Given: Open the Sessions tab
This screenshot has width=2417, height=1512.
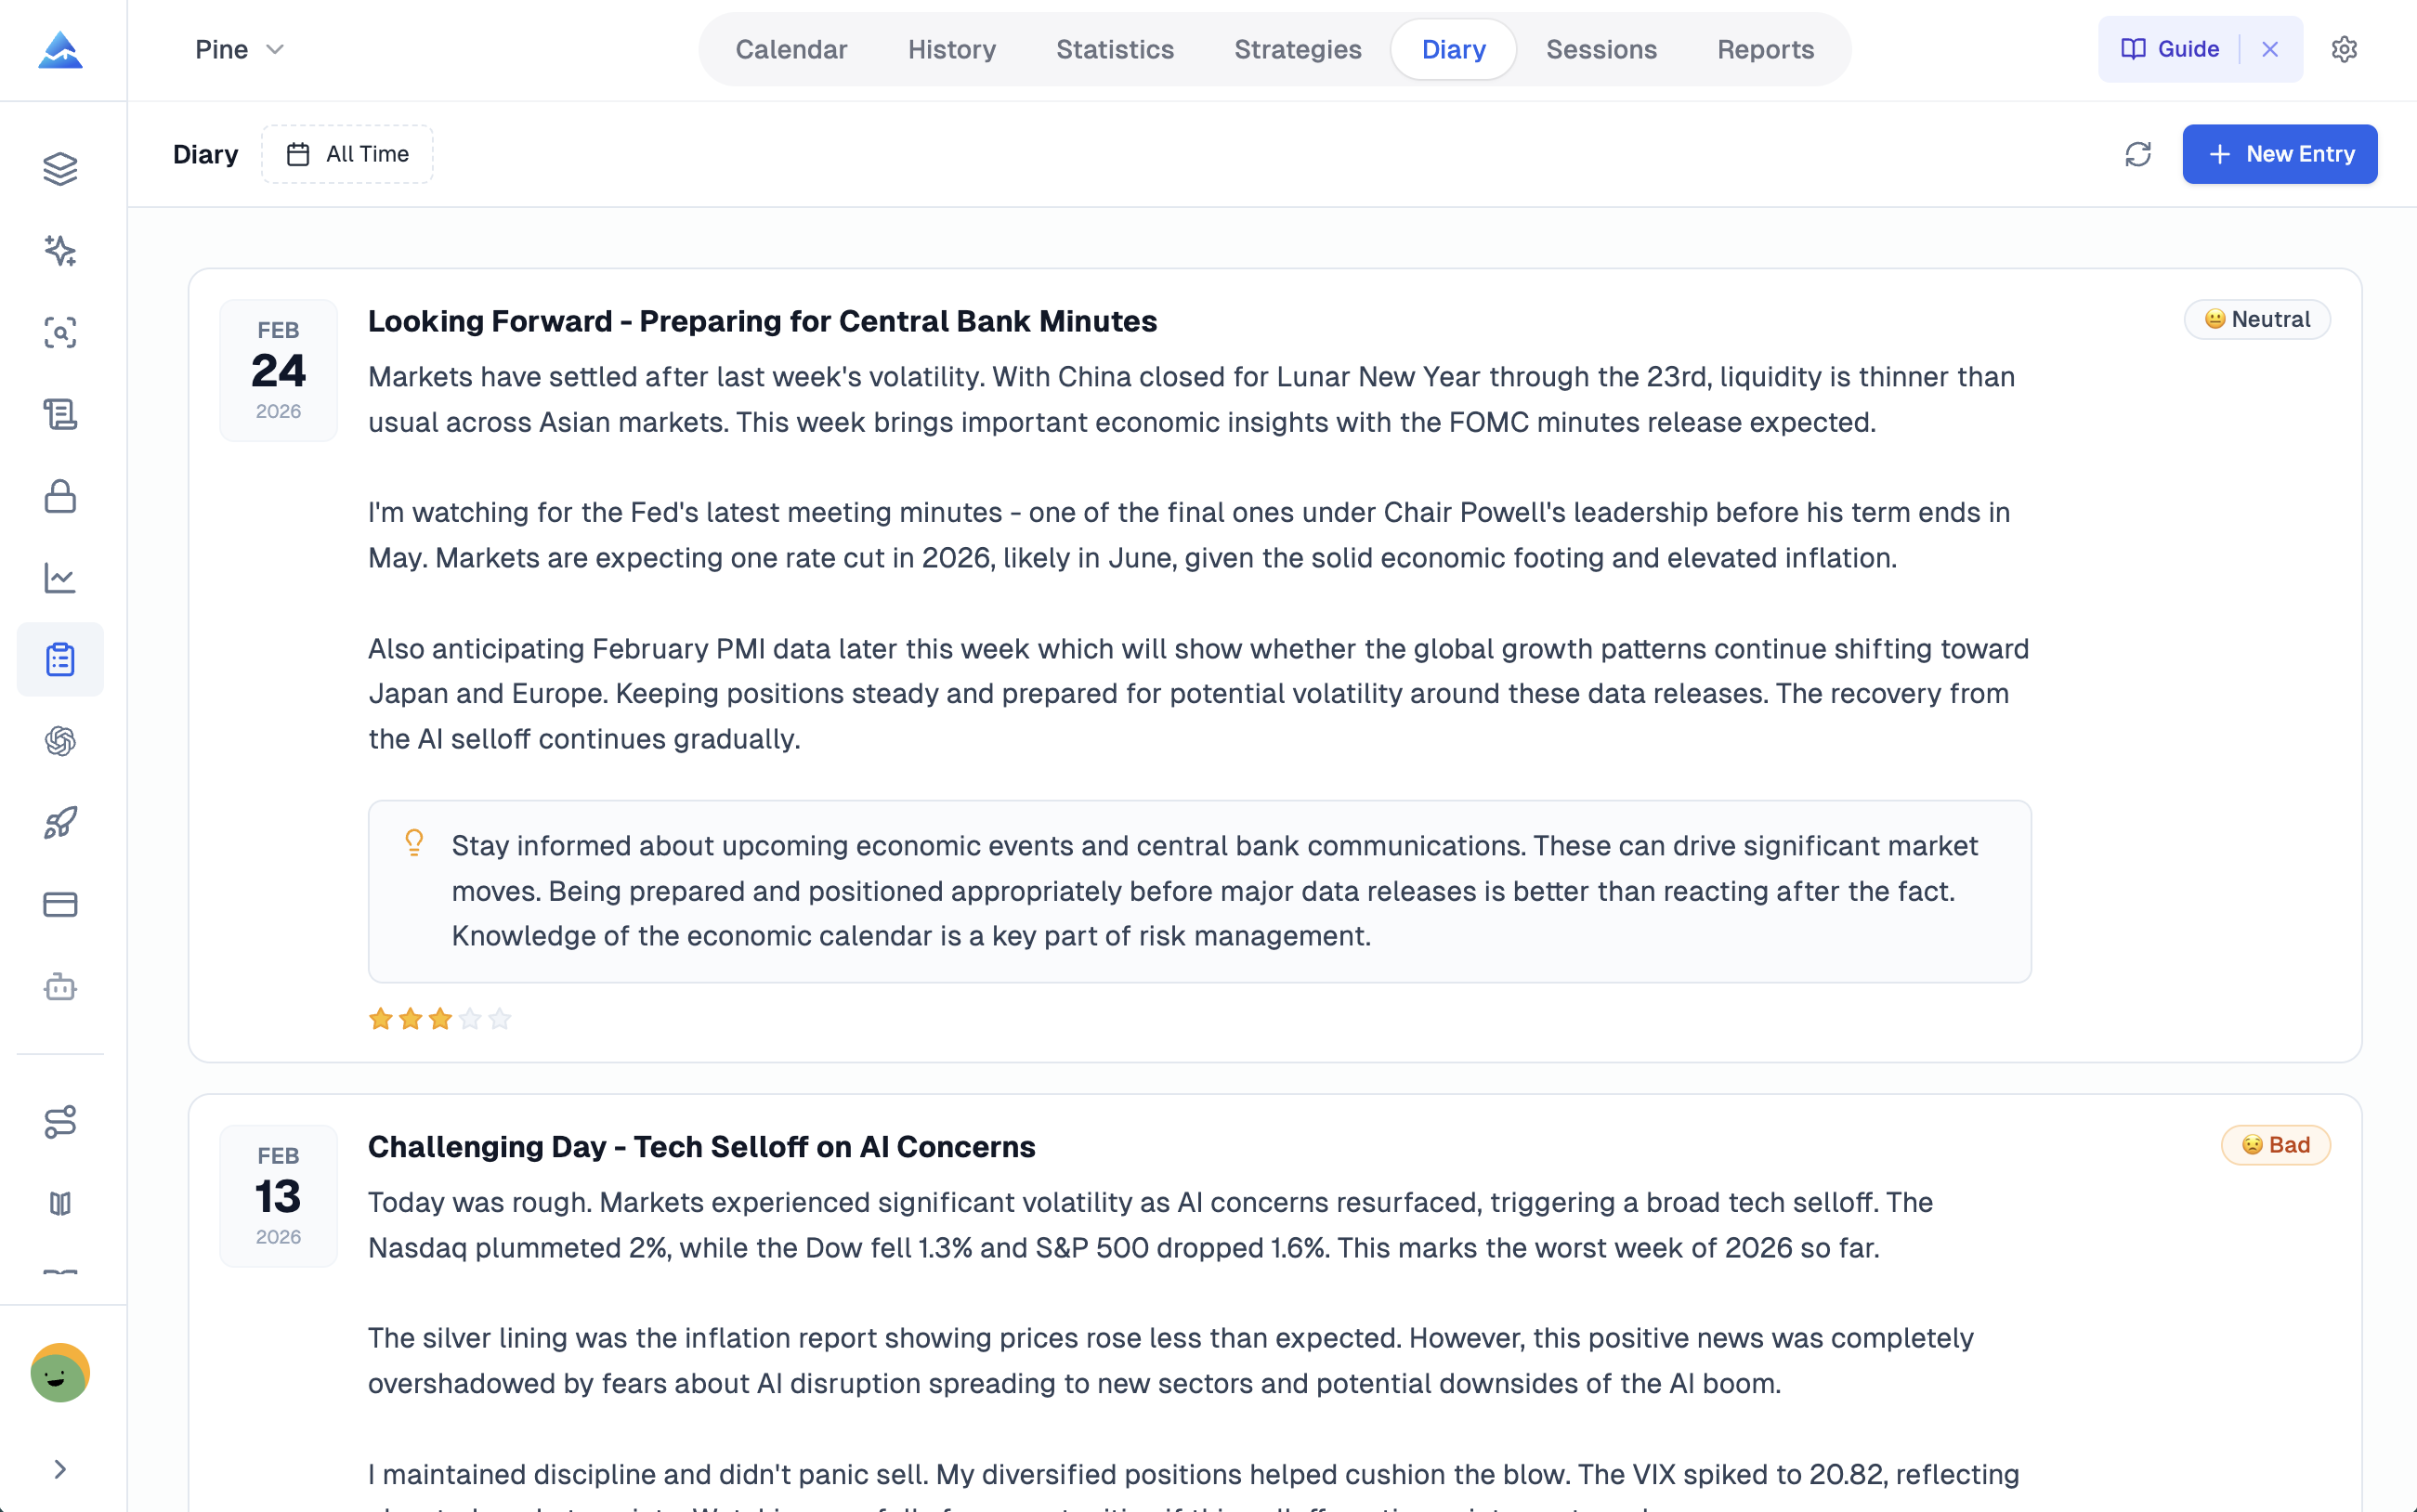Looking at the screenshot, I should click(x=1601, y=49).
